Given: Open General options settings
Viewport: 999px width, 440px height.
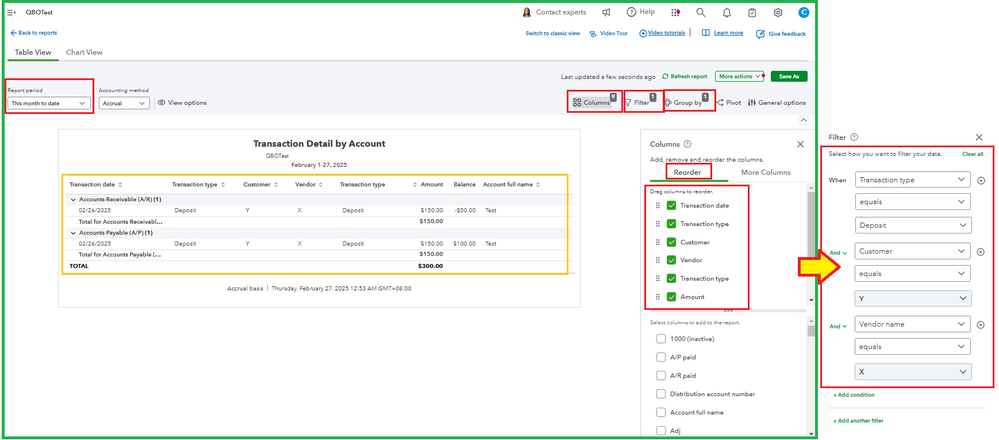Looking at the screenshot, I should pyautogui.click(x=777, y=102).
